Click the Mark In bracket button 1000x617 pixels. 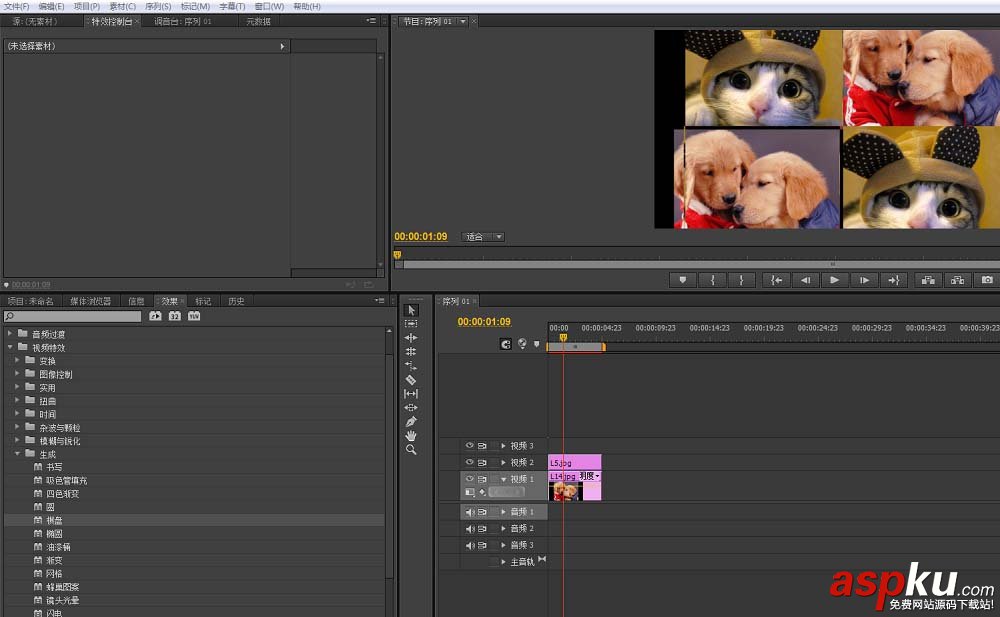[712, 280]
